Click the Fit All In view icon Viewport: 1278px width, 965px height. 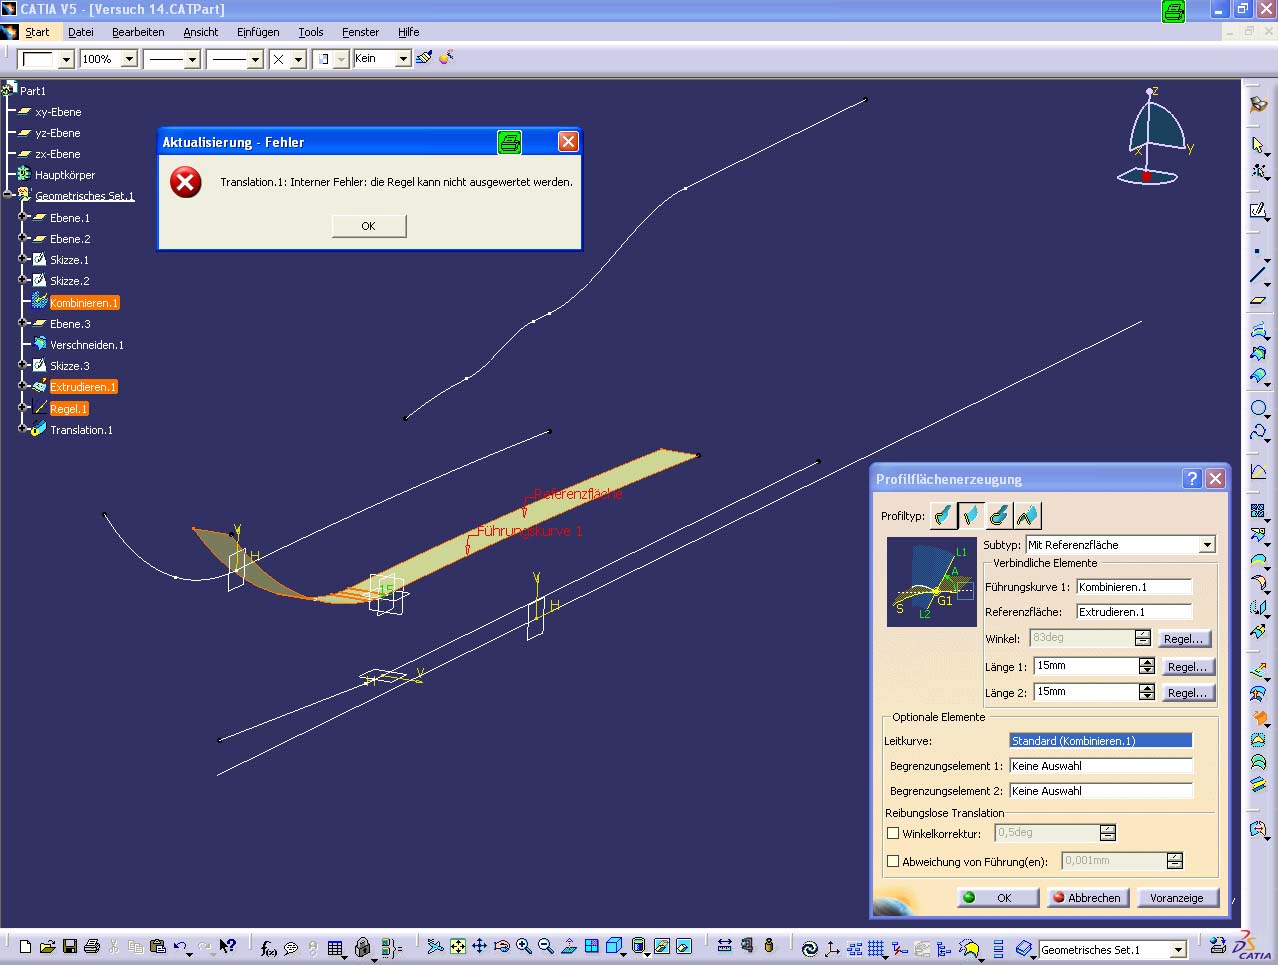click(x=457, y=946)
